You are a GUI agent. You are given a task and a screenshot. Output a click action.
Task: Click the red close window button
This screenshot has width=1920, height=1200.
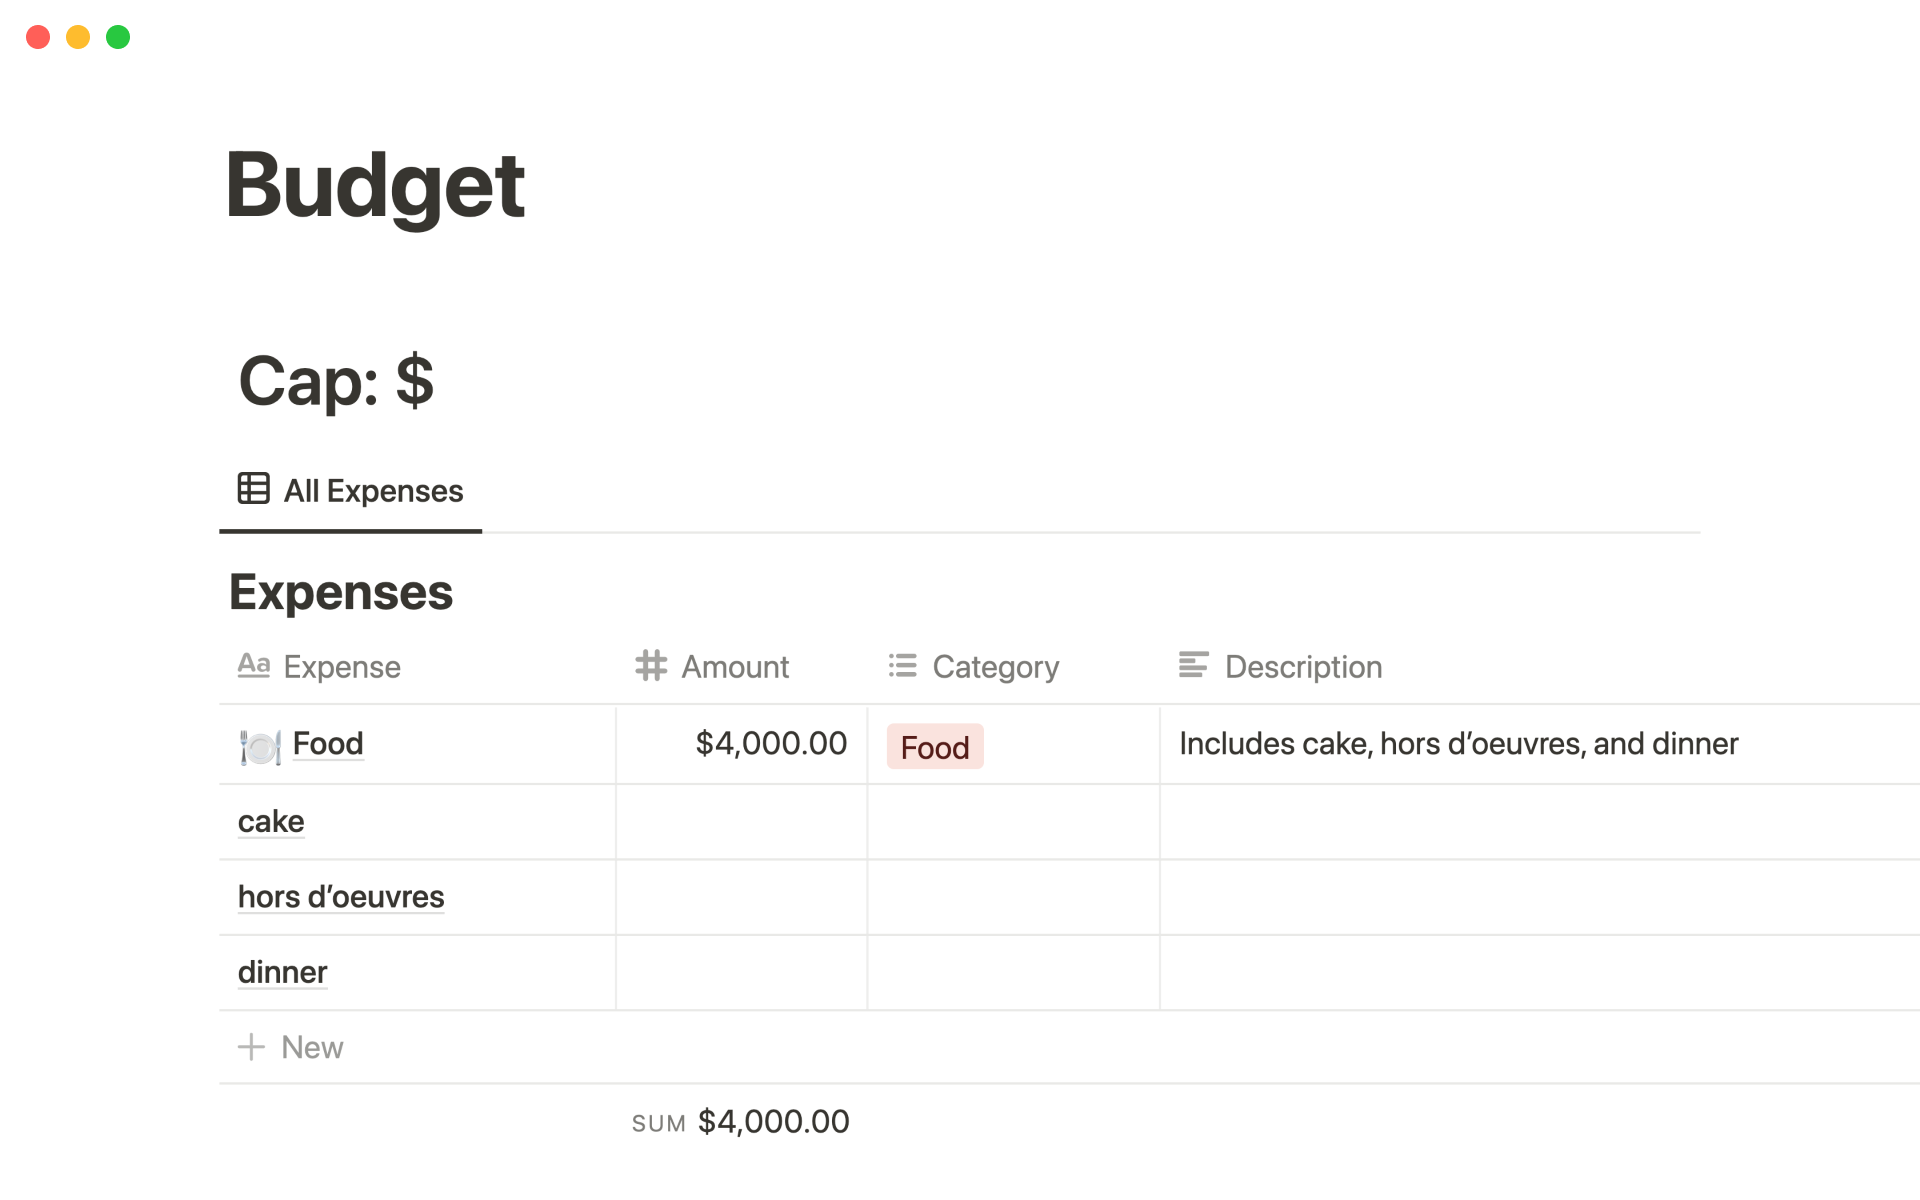(x=38, y=37)
